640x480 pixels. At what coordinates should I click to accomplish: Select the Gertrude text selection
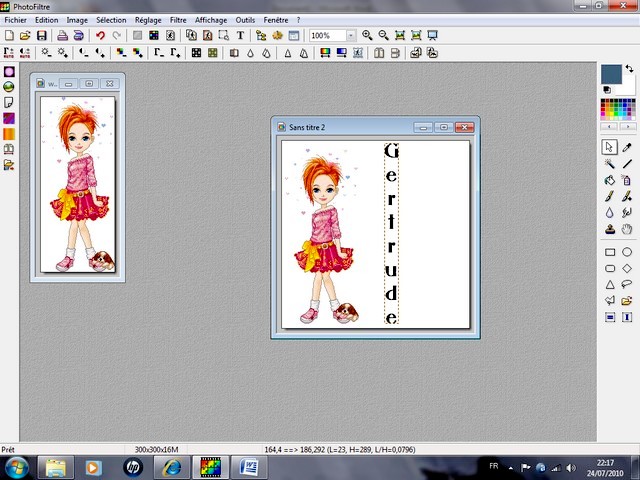coord(391,233)
